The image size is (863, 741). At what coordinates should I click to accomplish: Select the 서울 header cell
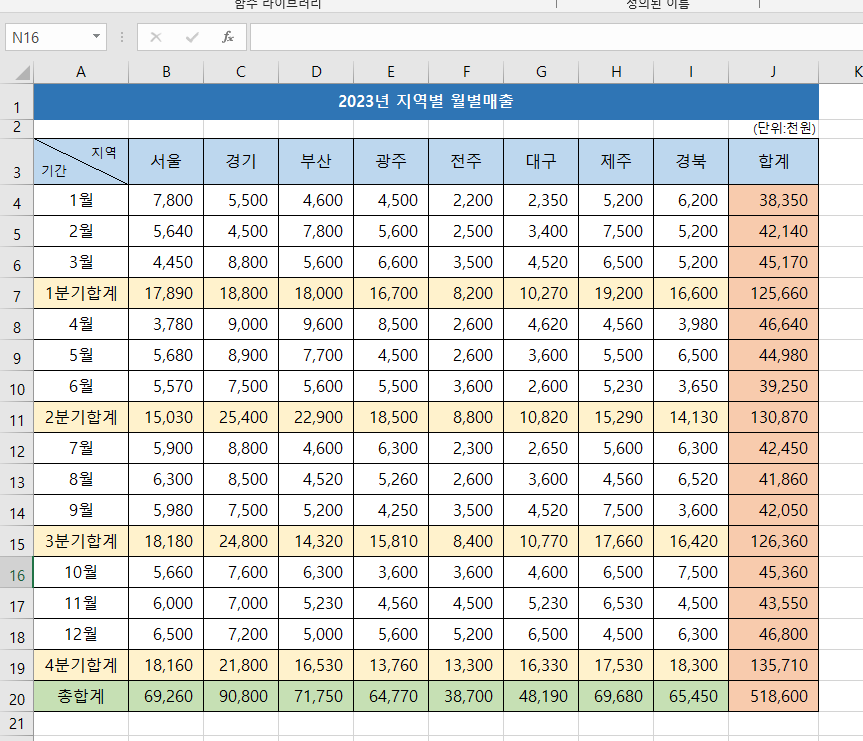(x=166, y=161)
